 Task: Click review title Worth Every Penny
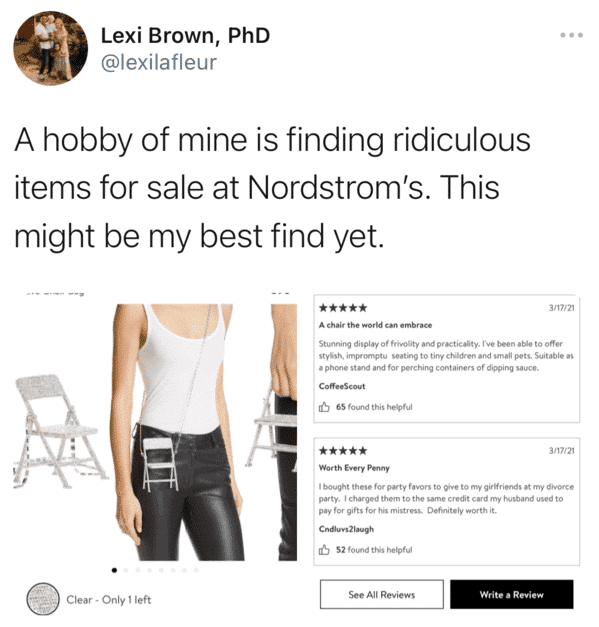tap(354, 468)
